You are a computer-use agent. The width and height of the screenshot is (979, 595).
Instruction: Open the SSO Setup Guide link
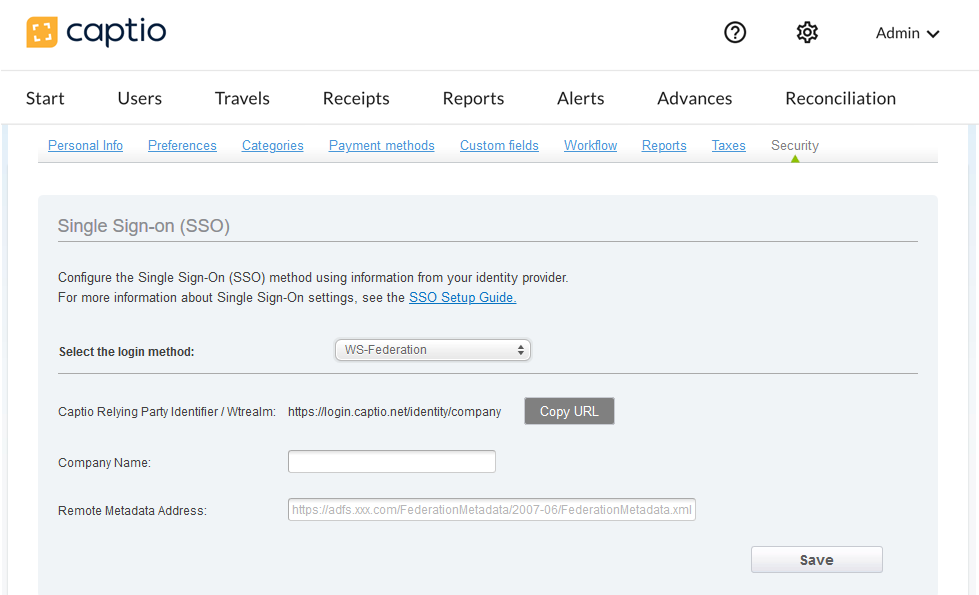coord(462,297)
